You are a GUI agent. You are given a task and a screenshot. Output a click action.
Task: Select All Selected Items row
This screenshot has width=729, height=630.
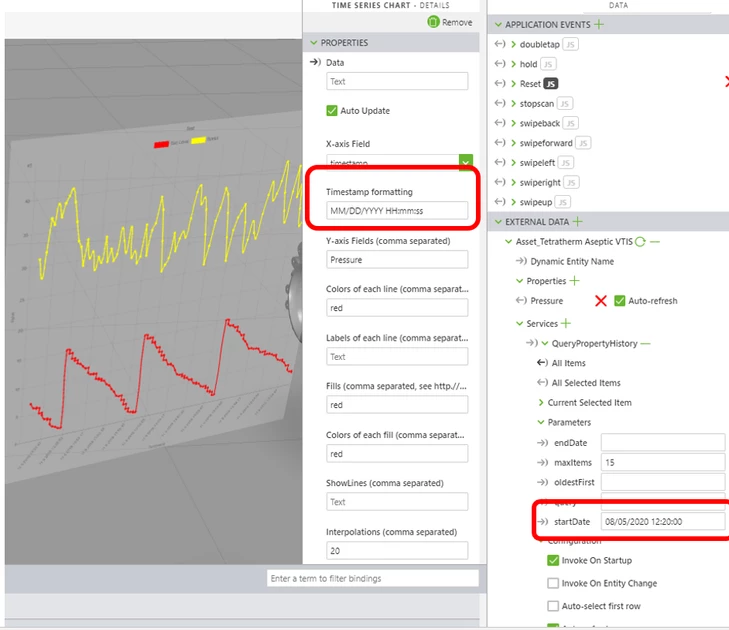pyautogui.click(x=586, y=383)
